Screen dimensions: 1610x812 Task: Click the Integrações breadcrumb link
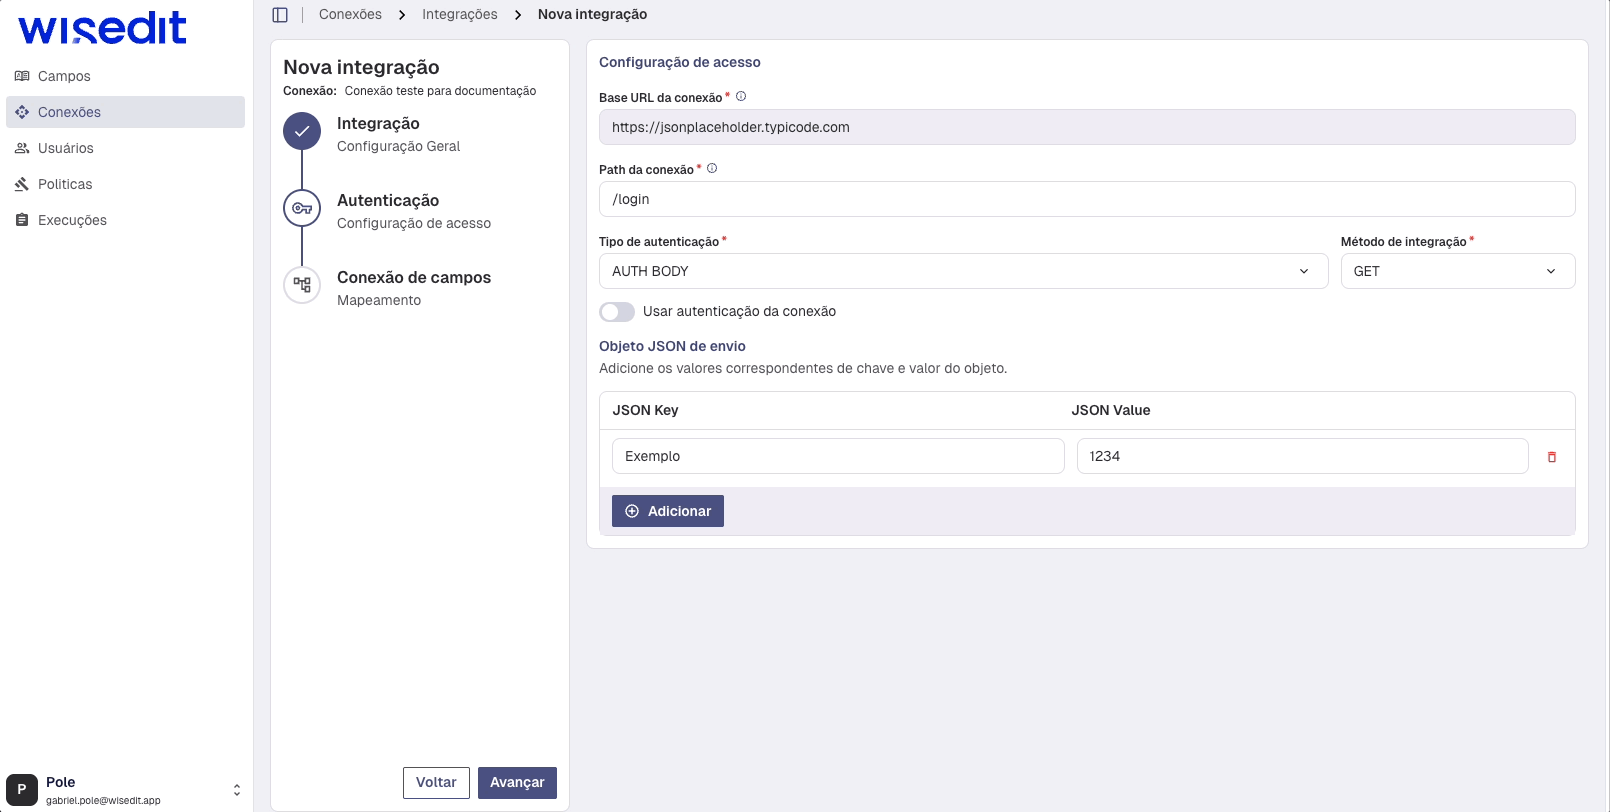pyautogui.click(x=459, y=15)
